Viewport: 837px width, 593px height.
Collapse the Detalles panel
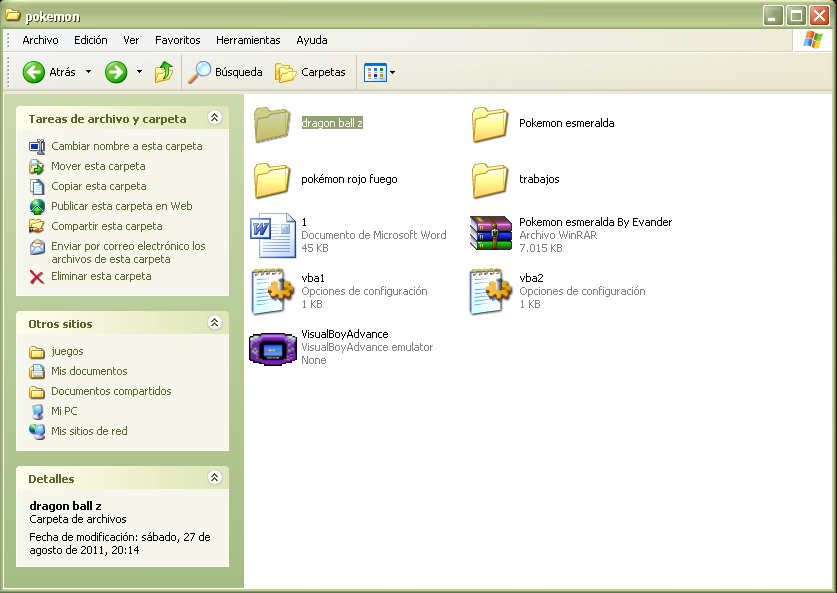(215, 477)
